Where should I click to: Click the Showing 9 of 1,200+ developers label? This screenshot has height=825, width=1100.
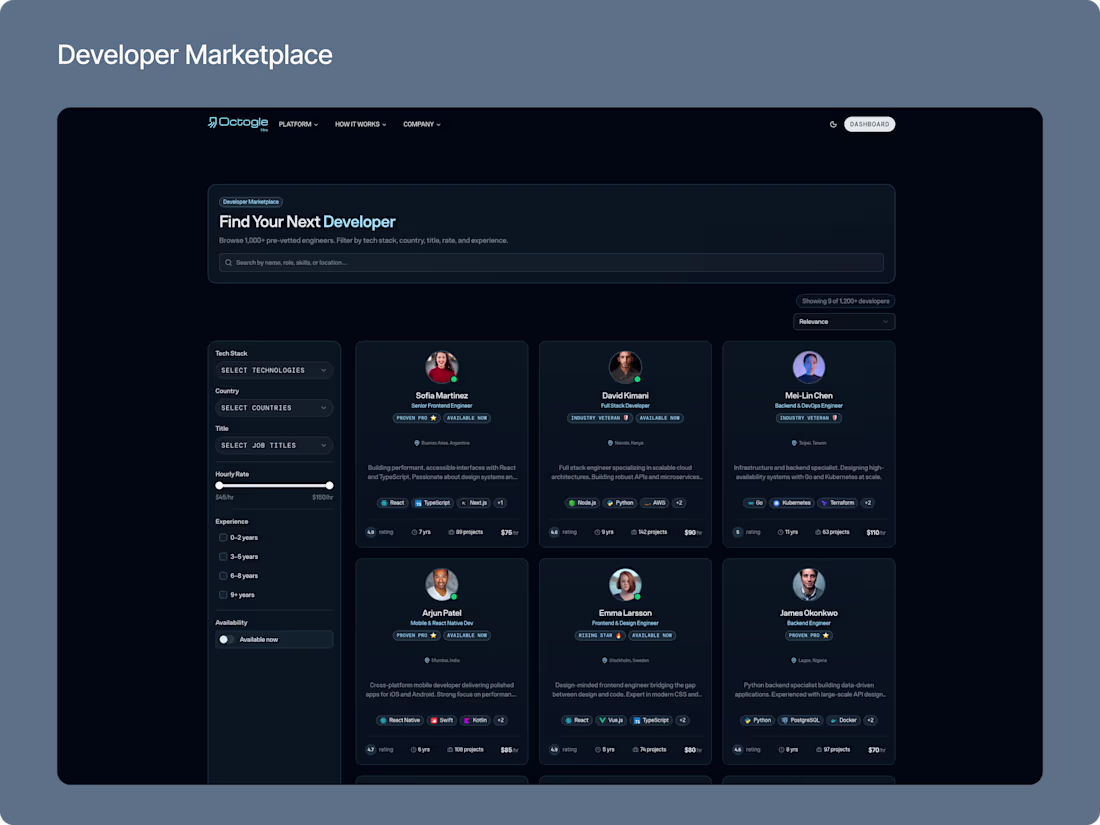(x=845, y=301)
